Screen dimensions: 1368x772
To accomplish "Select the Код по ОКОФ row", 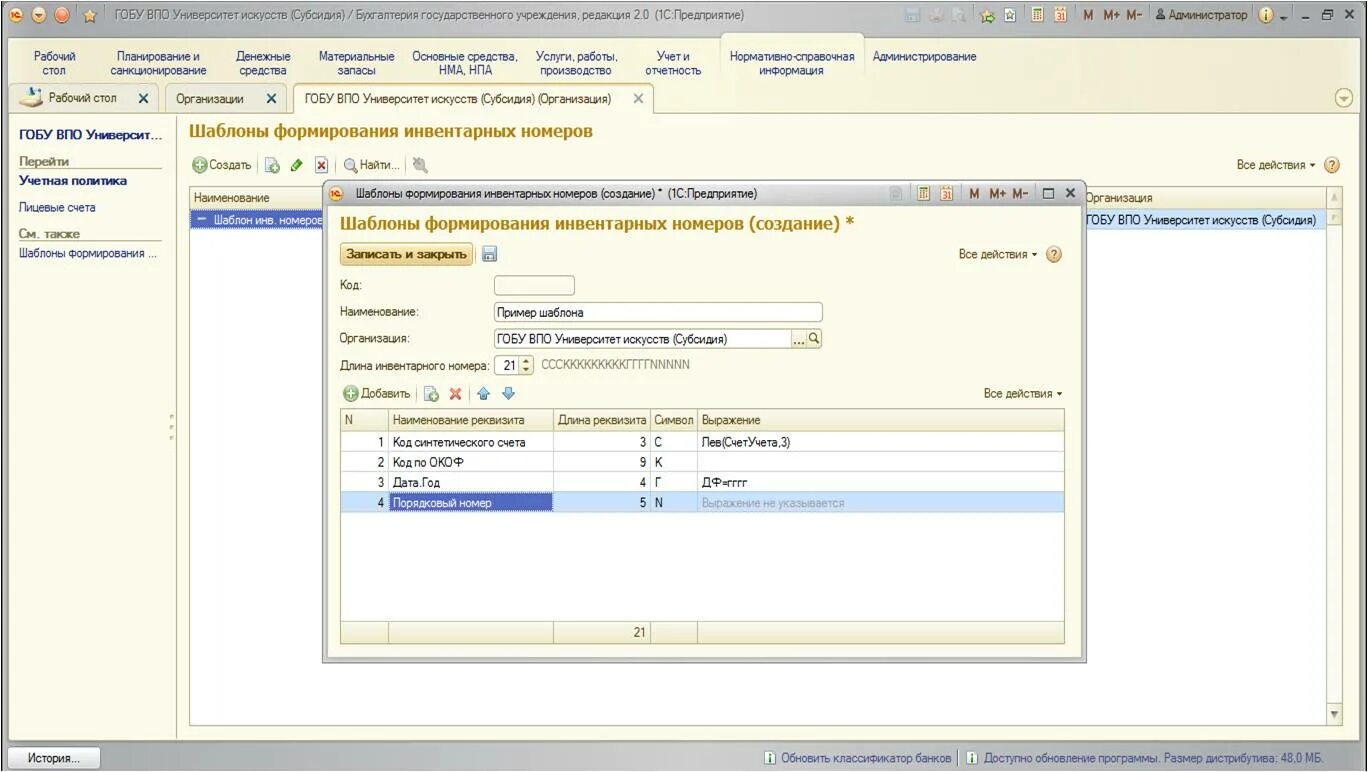I will pos(702,462).
